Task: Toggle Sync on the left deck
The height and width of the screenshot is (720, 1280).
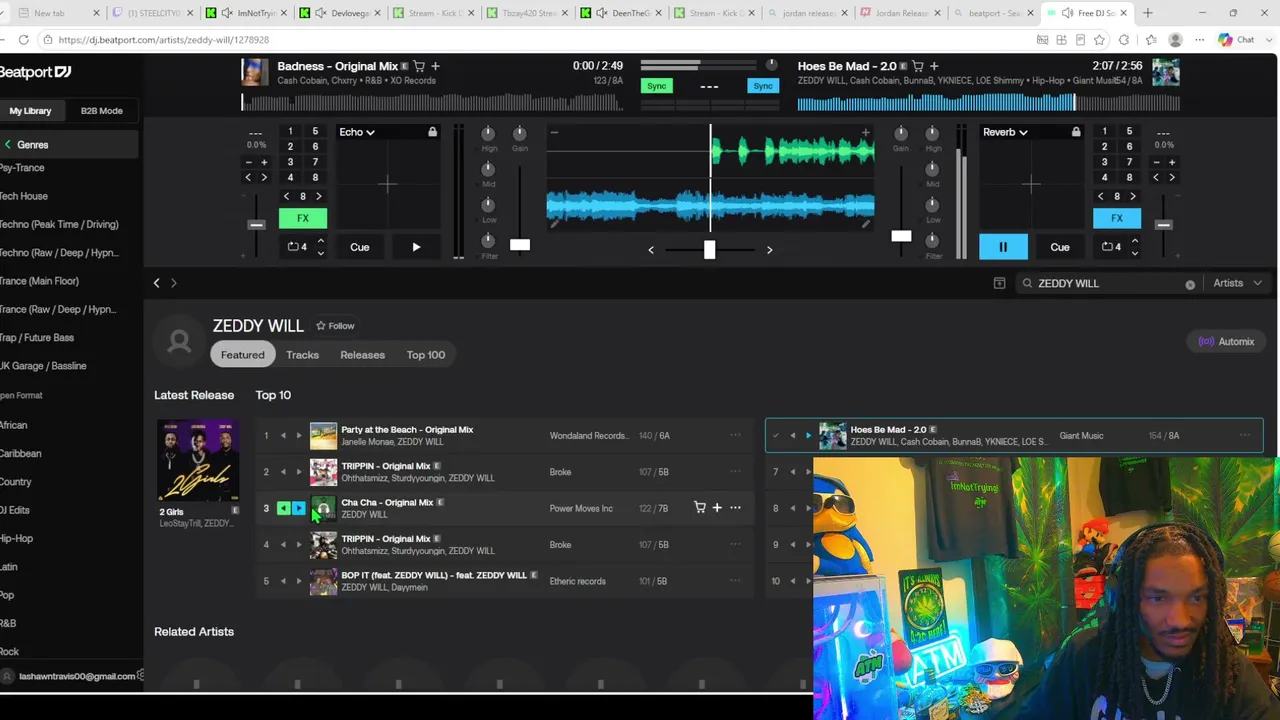Action: pyautogui.click(x=656, y=86)
